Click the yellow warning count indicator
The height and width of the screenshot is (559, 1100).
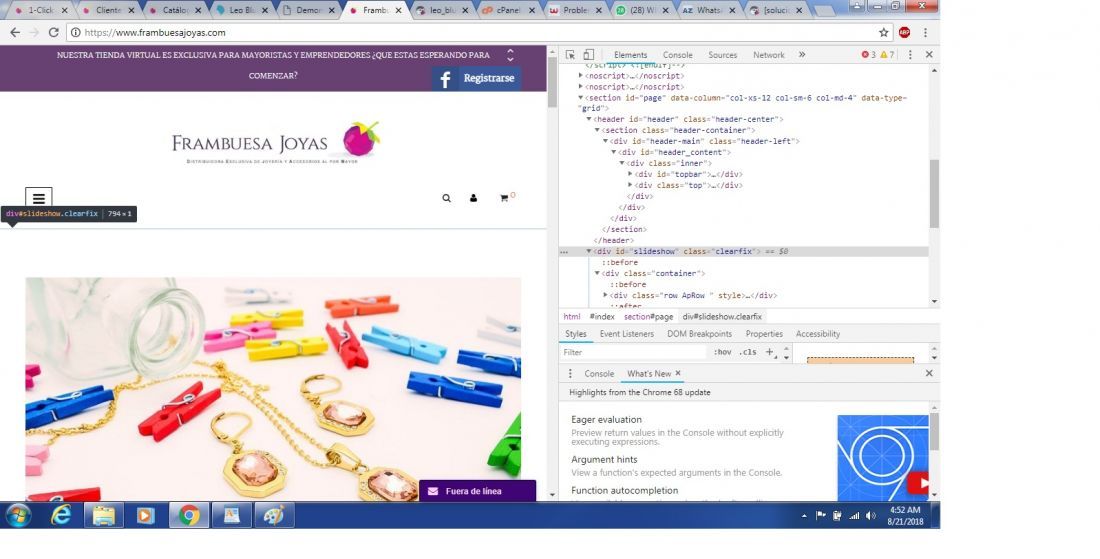(x=887, y=55)
